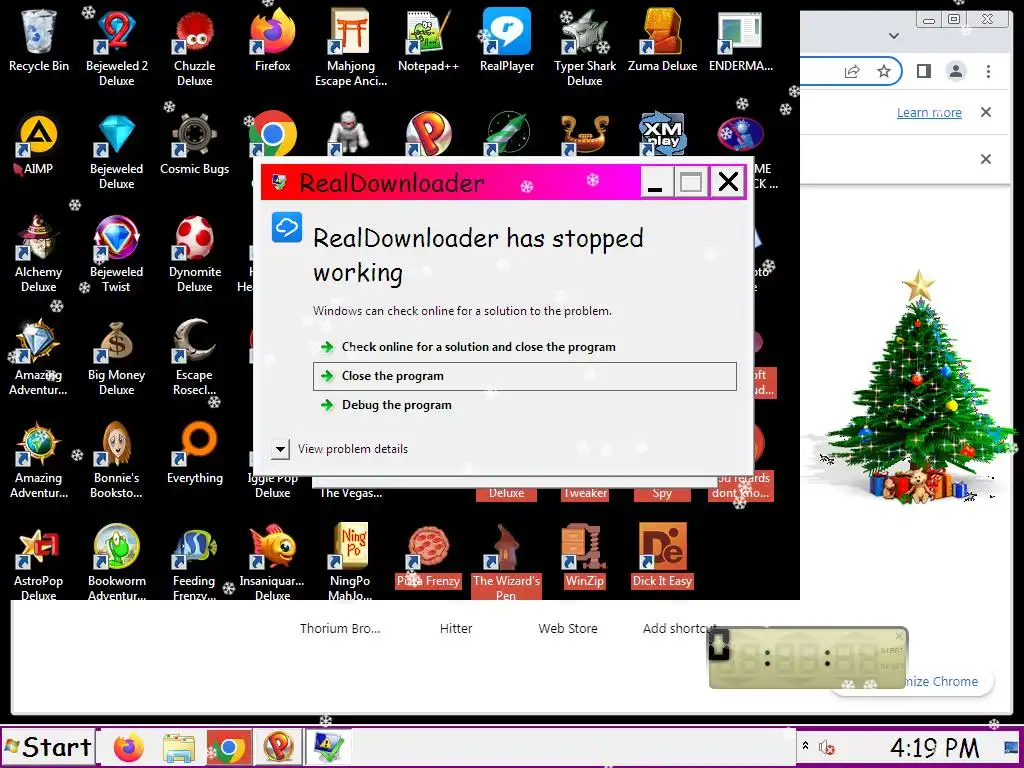
Task: Launch the Everything search shortcut
Action: pyautogui.click(x=195, y=453)
